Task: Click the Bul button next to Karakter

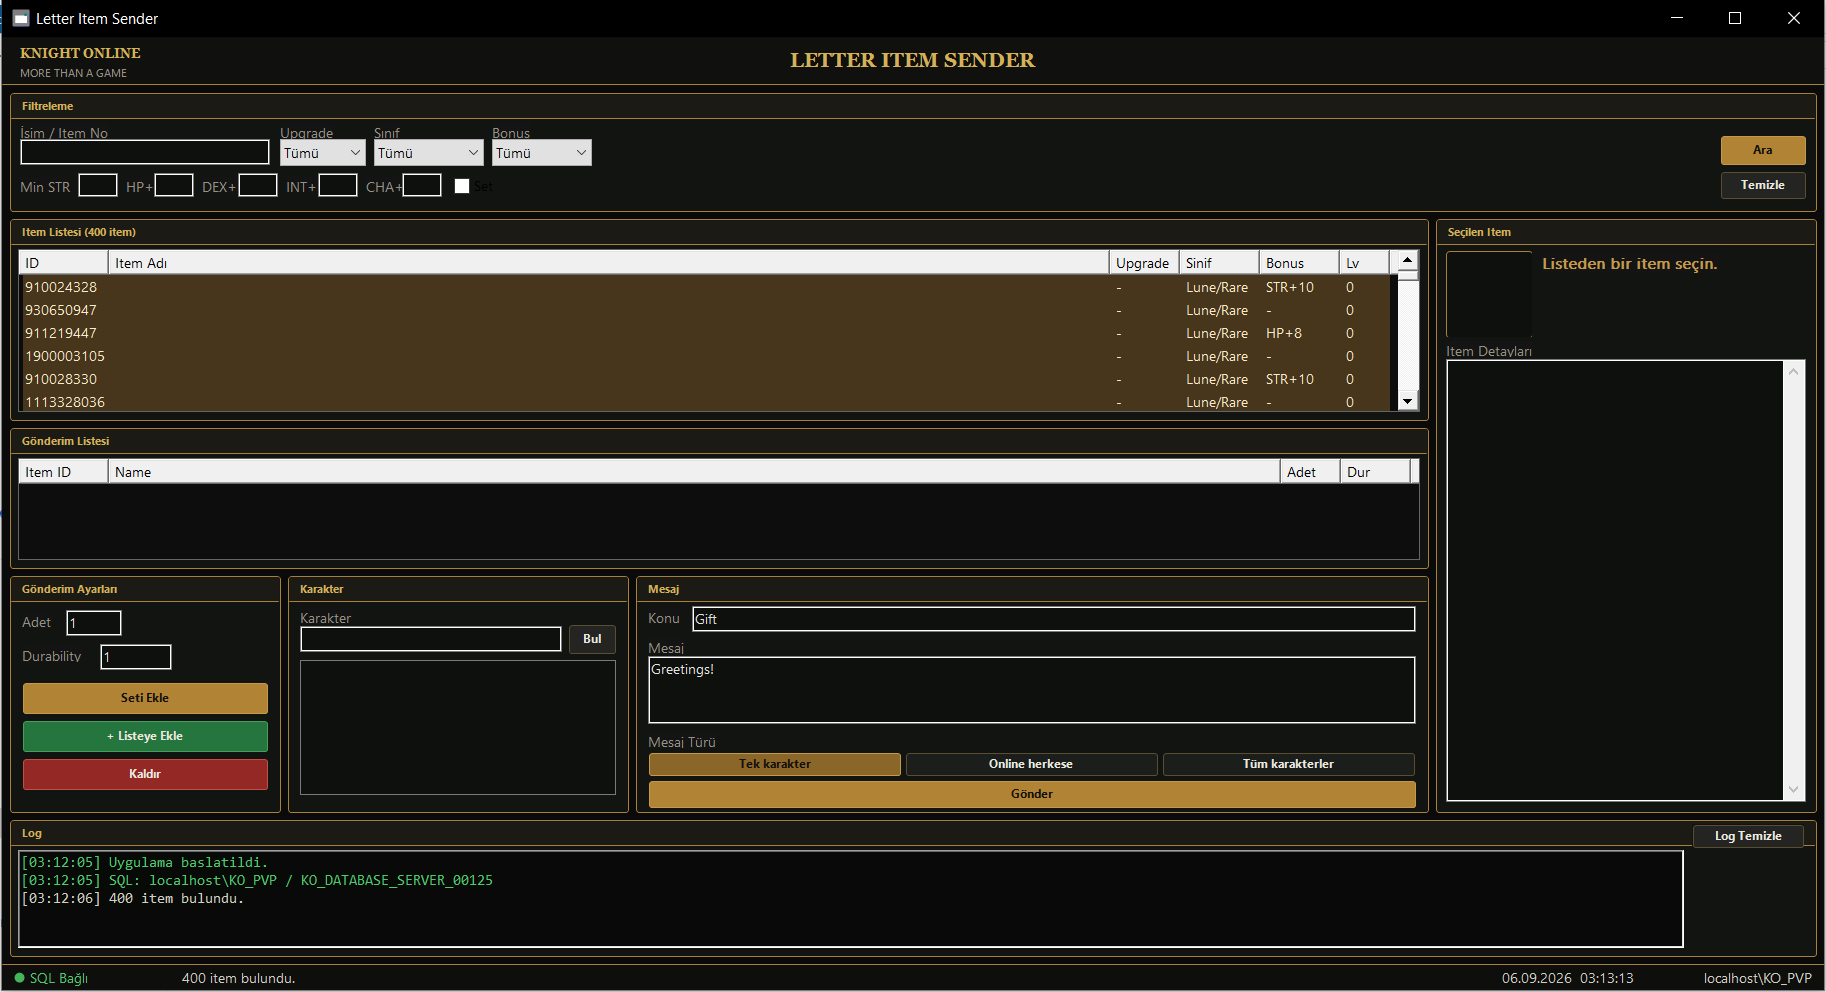Action: point(592,639)
